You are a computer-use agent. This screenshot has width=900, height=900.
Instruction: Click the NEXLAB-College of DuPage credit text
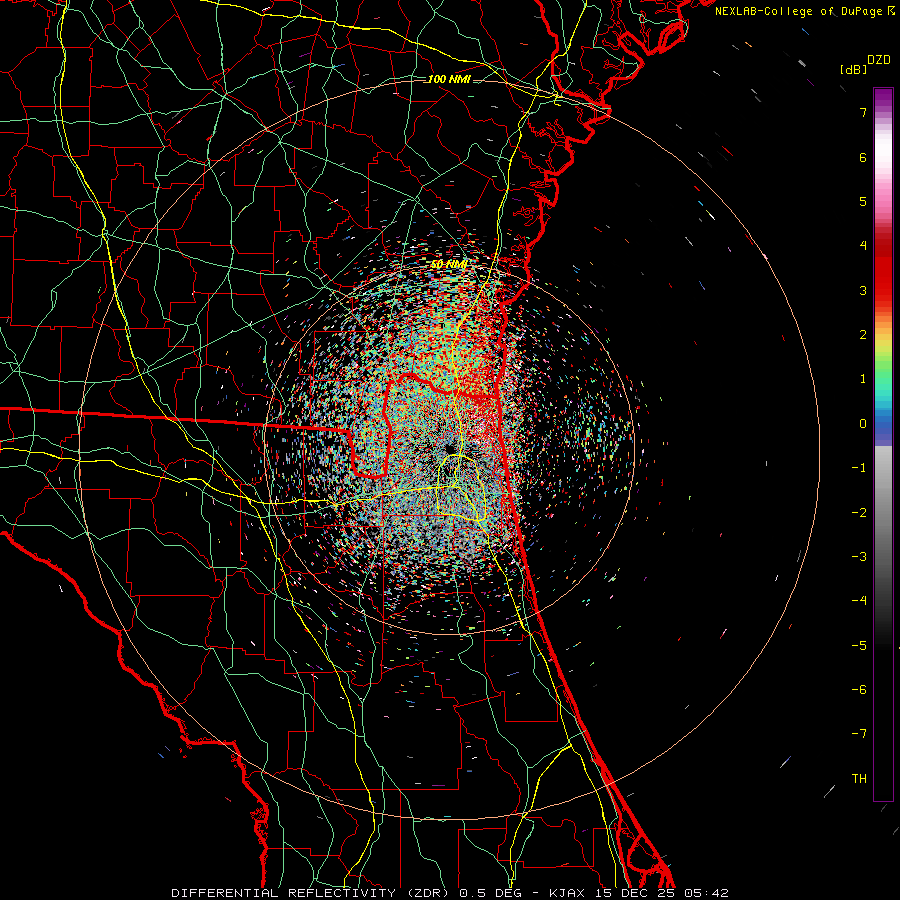(804, 11)
